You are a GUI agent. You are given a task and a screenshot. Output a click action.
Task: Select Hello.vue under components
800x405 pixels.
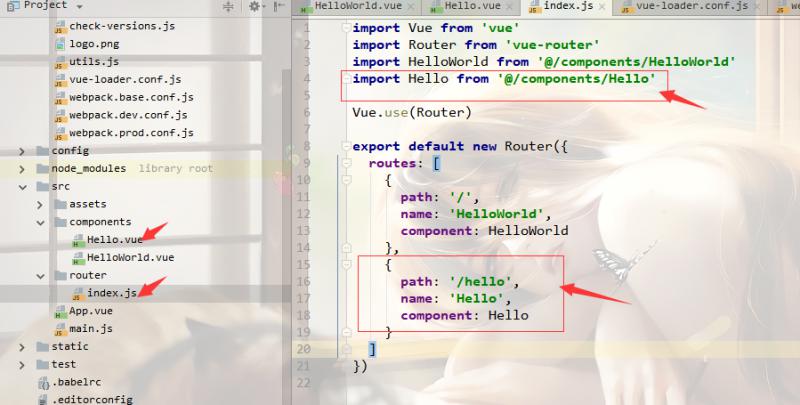(x=115, y=240)
